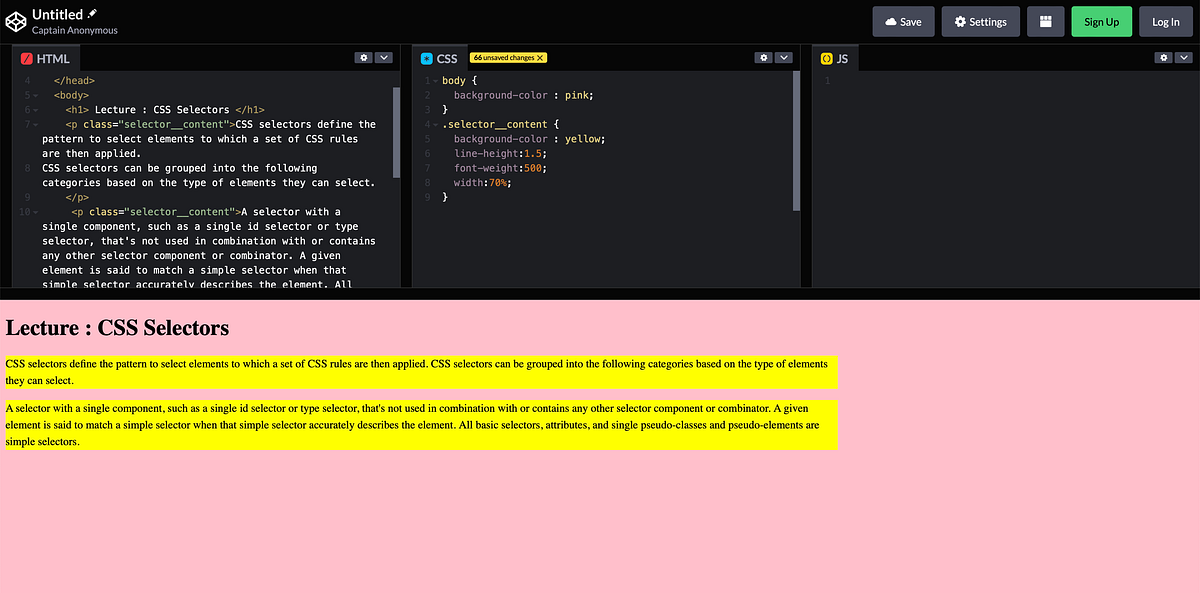Expand the JS panel options chevron

tap(1185, 58)
